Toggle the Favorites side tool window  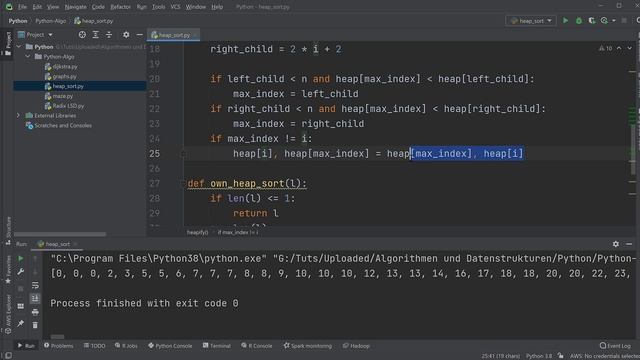(x=8, y=270)
